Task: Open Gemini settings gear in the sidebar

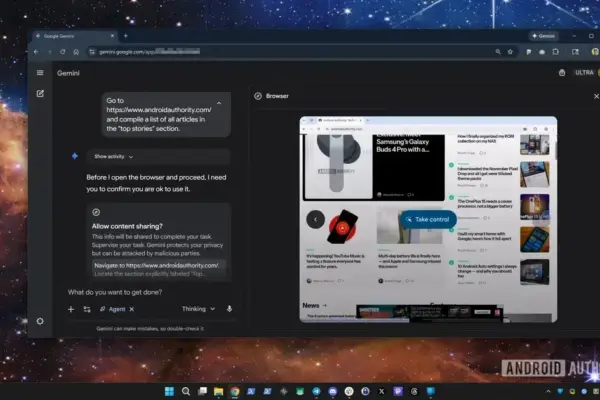Action: pos(40,321)
